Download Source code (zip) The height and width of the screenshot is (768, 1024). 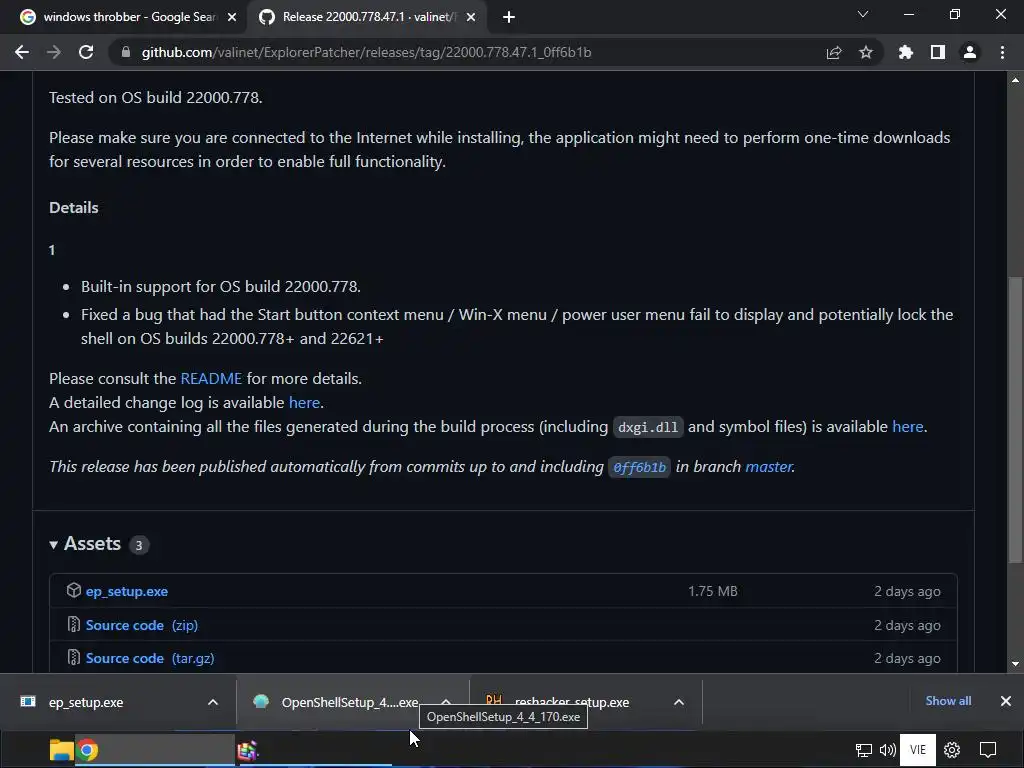pyautogui.click(x=142, y=626)
